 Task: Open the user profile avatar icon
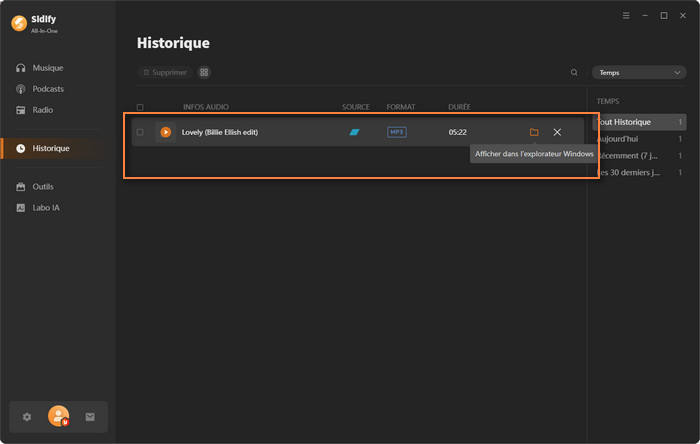click(x=58, y=416)
